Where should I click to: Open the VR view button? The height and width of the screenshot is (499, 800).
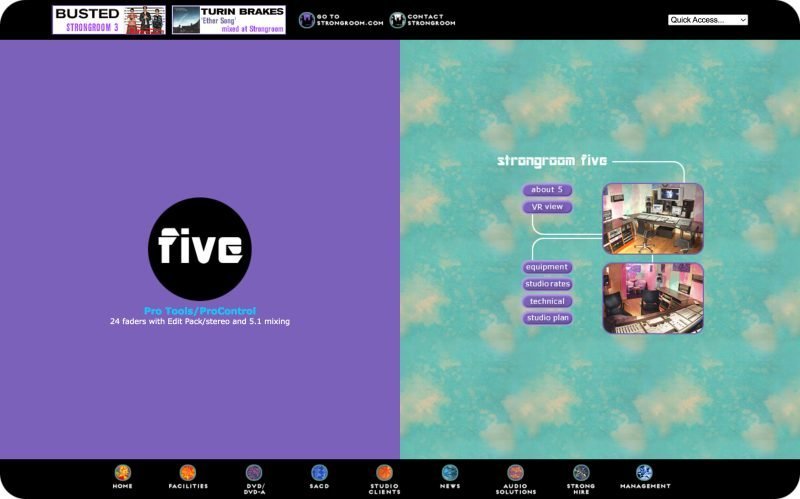click(547, 207)
